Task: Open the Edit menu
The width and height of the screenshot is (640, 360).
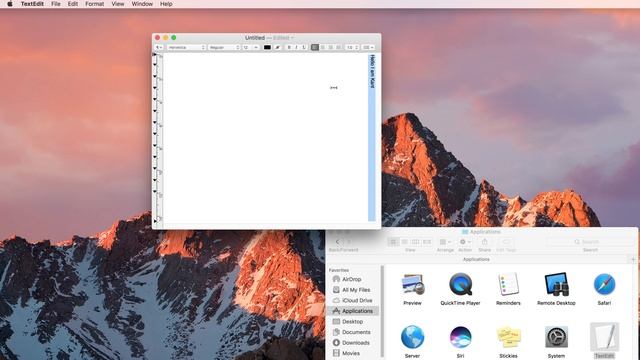Action: [73, 4]
